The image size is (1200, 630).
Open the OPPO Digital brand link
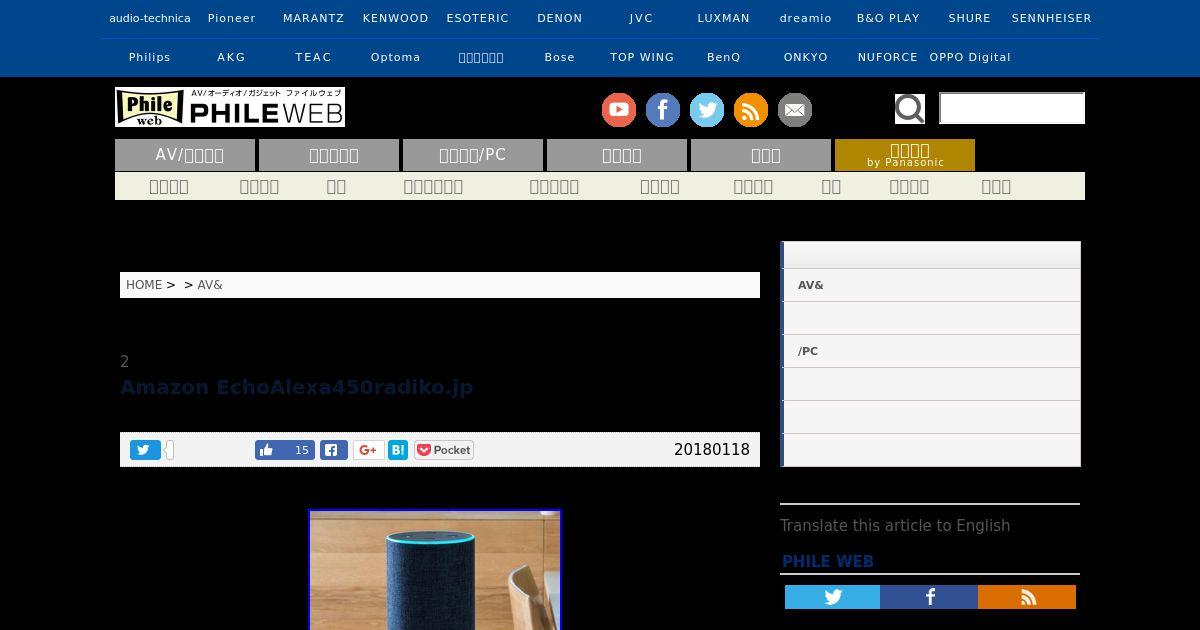click(970, 57)
